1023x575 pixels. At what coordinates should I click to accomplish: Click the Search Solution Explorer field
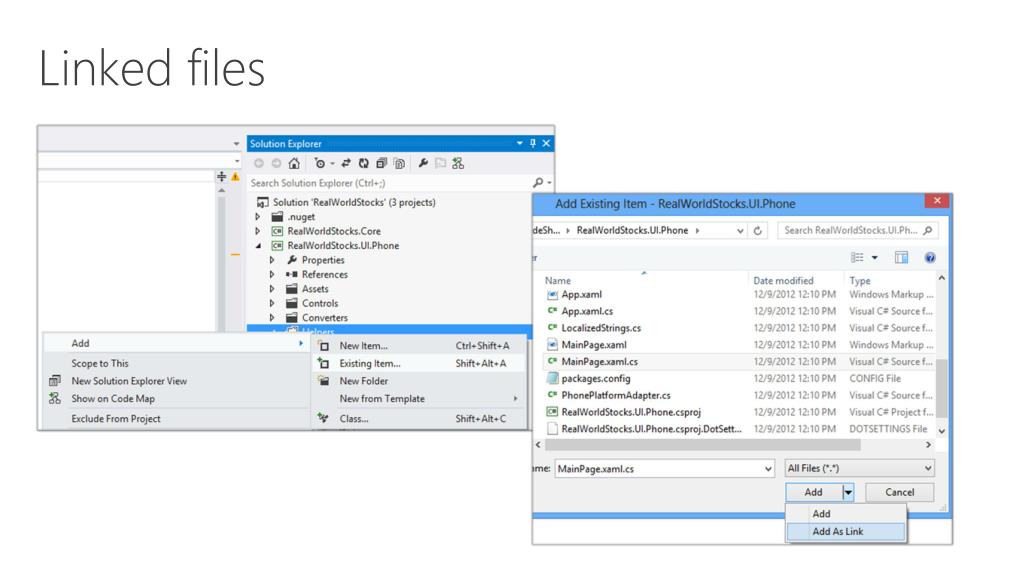pos(389,183)
